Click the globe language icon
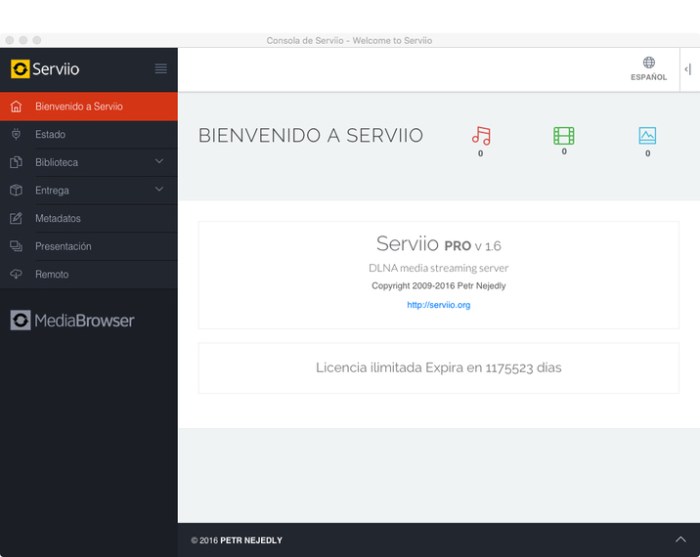This screenshot has width=700, height=557. [649, 62]
